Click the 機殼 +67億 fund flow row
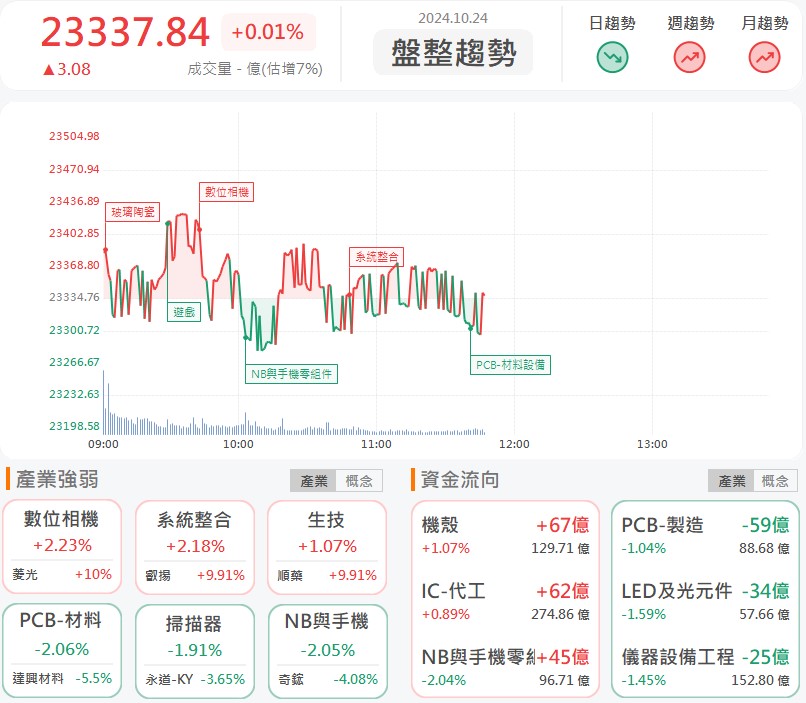Image resolution: width=806 pixels, height=703 pixels. tap(505, 535)
